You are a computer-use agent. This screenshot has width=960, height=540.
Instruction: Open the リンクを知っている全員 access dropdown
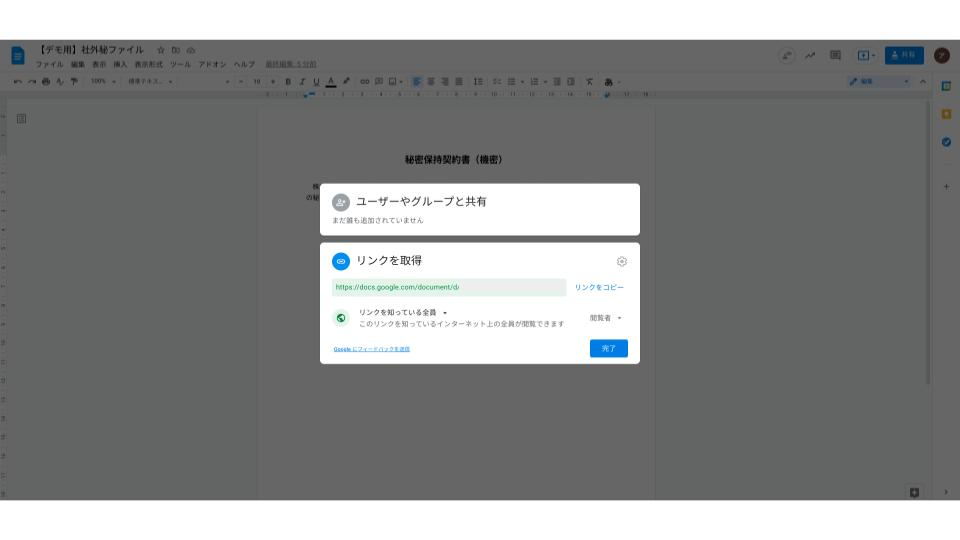coord(403,312)
